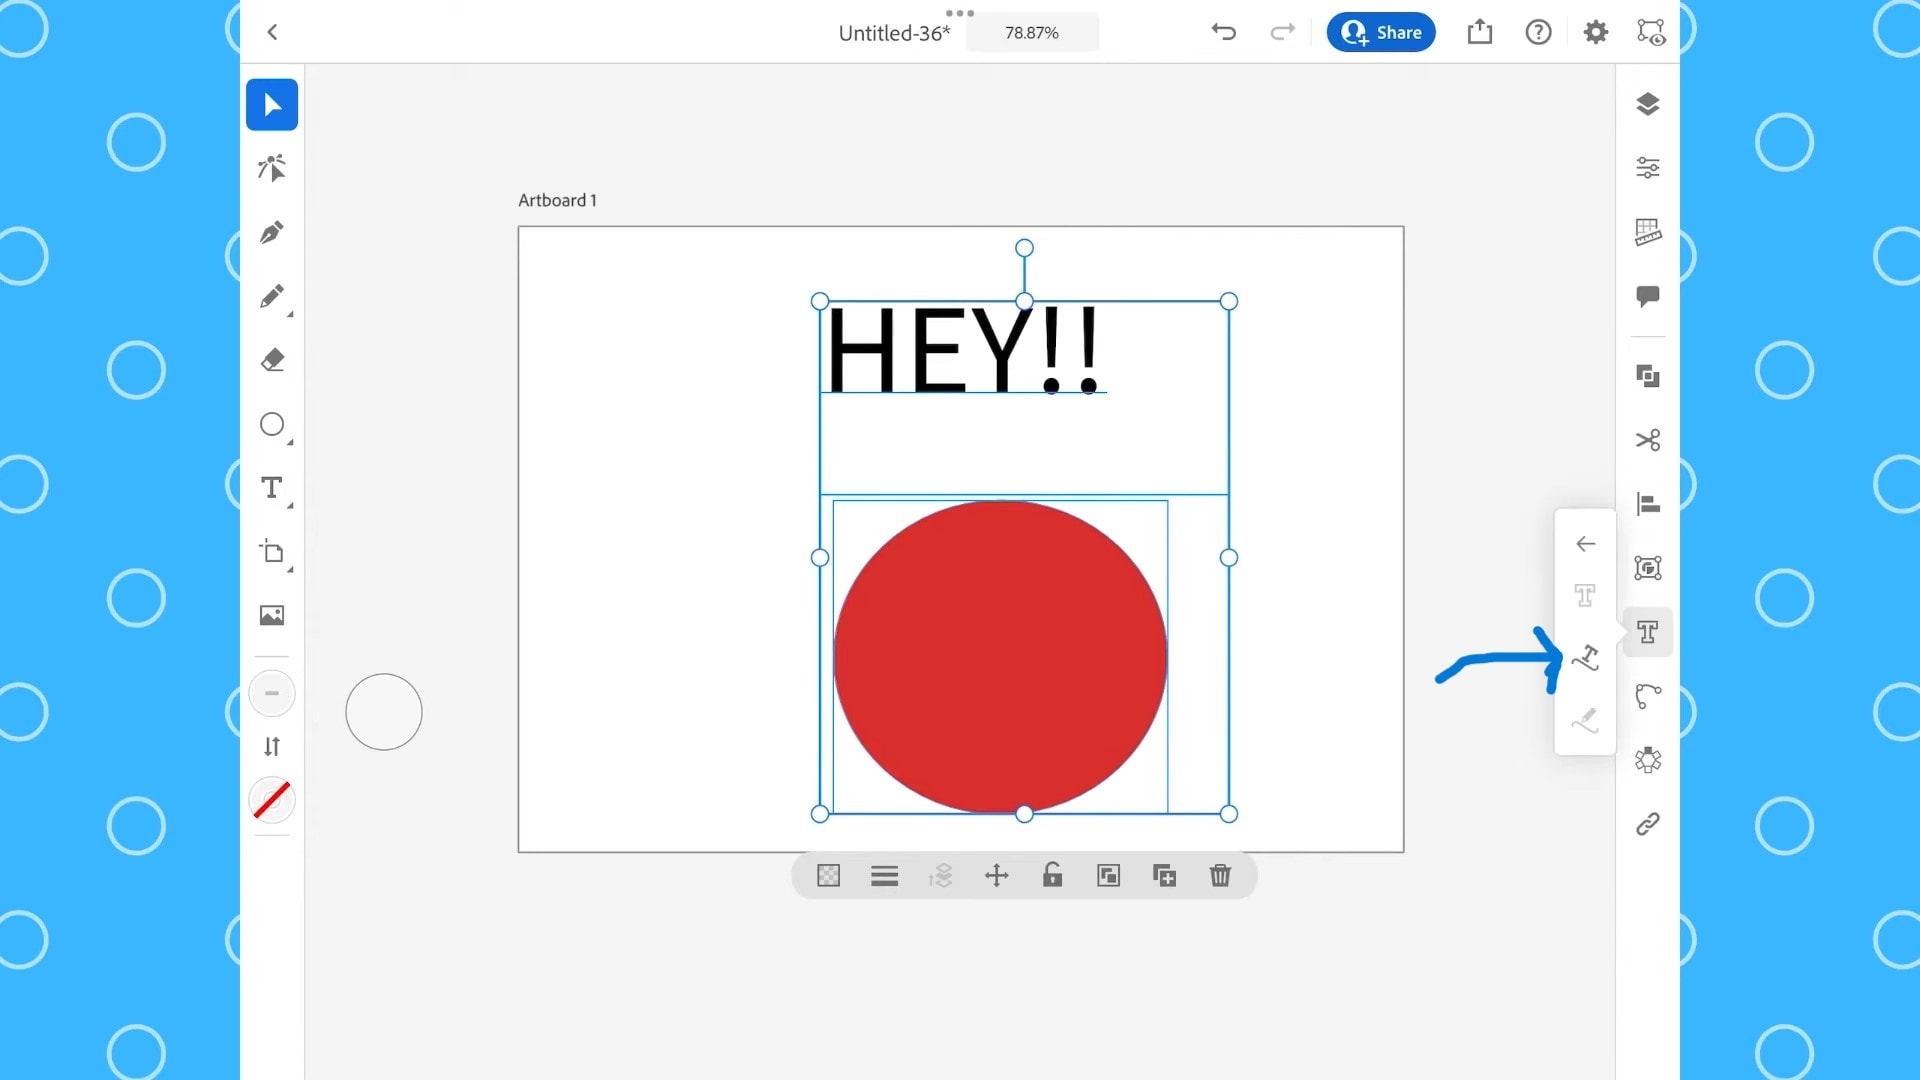Click the Untitled-36* document title
Screen dimensions: 1920x1080
click(x=894, y=33)
